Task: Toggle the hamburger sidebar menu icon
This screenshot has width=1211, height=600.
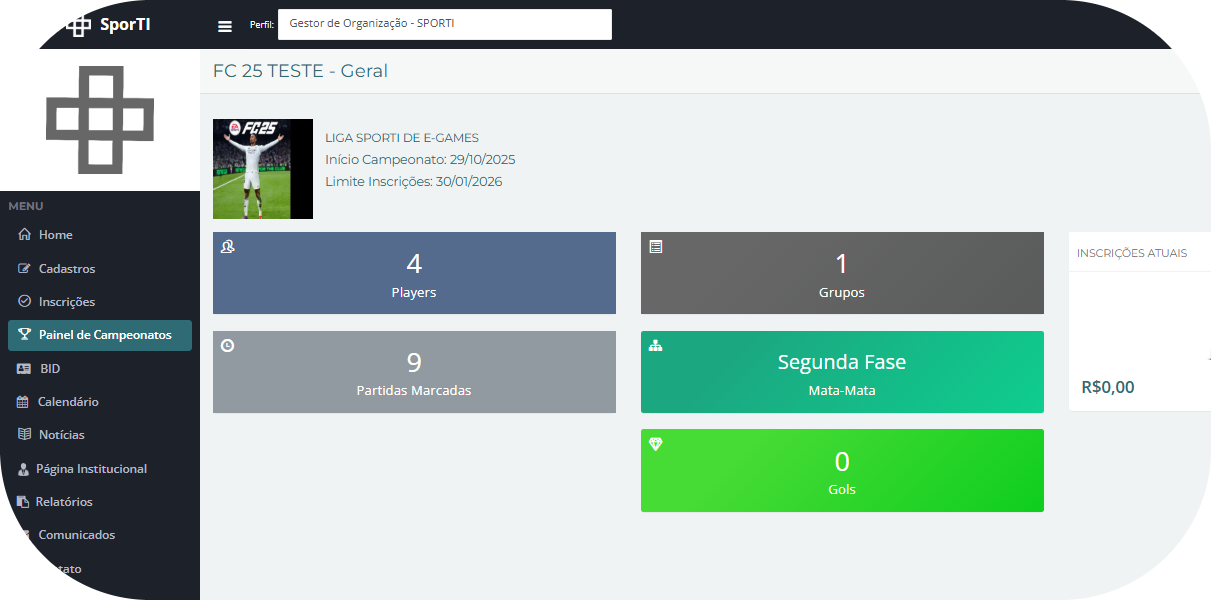Action: pyautogui.click(x=225, y=26)
